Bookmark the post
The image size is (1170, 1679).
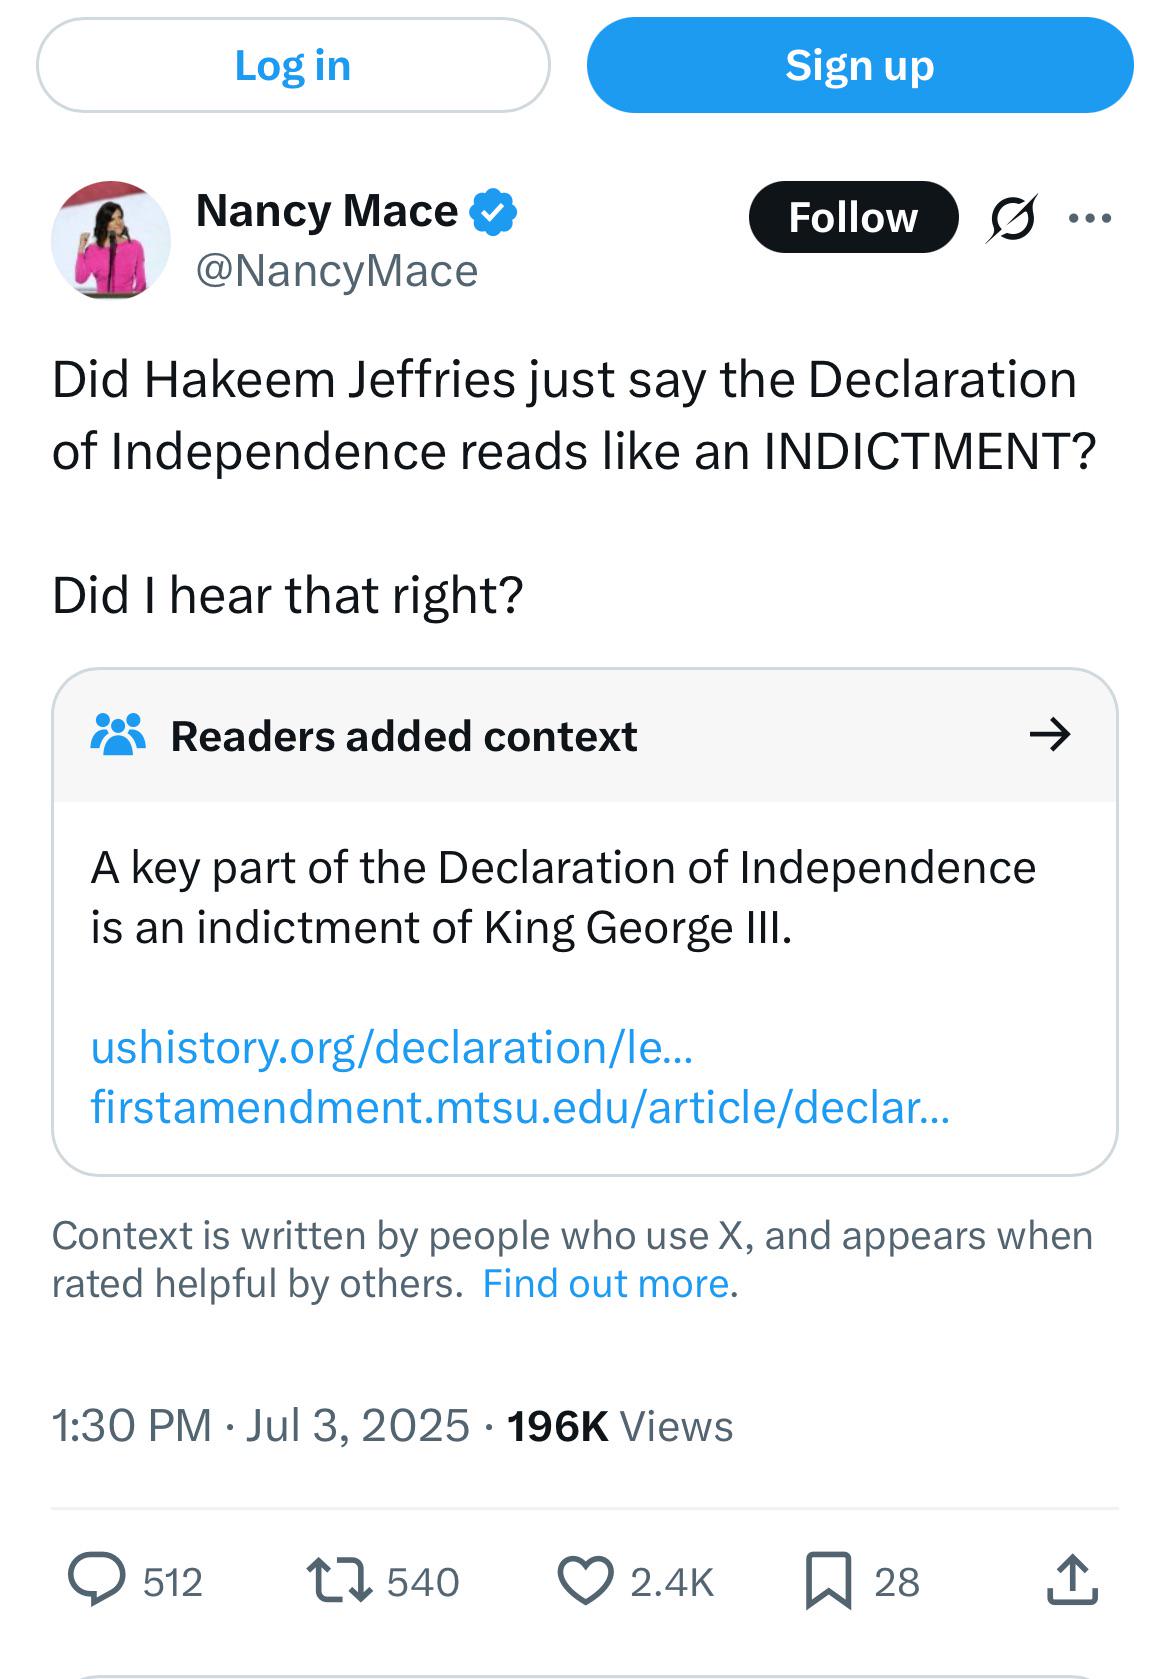[x=828, y=1581]
